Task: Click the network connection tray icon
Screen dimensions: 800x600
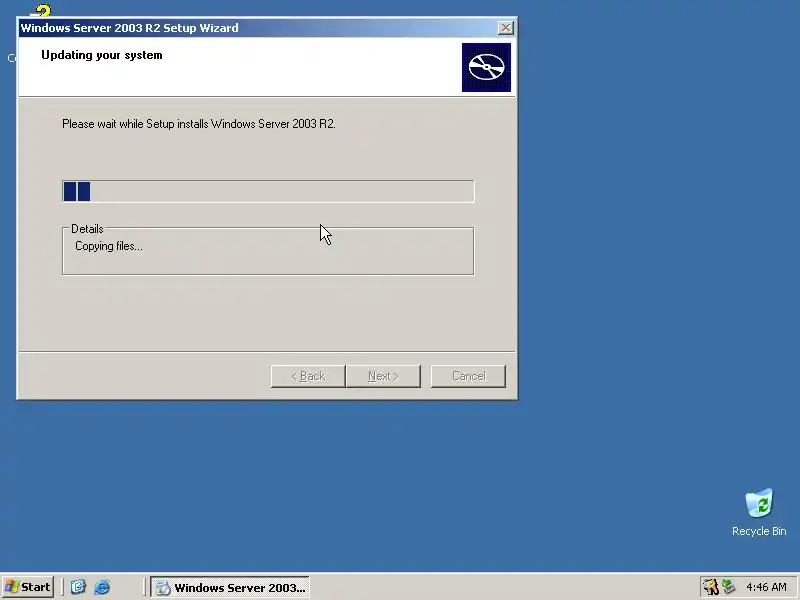Action: coord(728,587)
